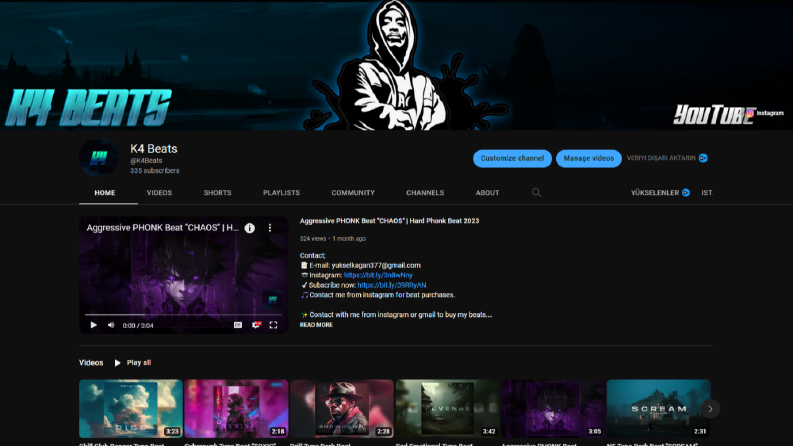Click the Manage videos button

pos(589,158)
